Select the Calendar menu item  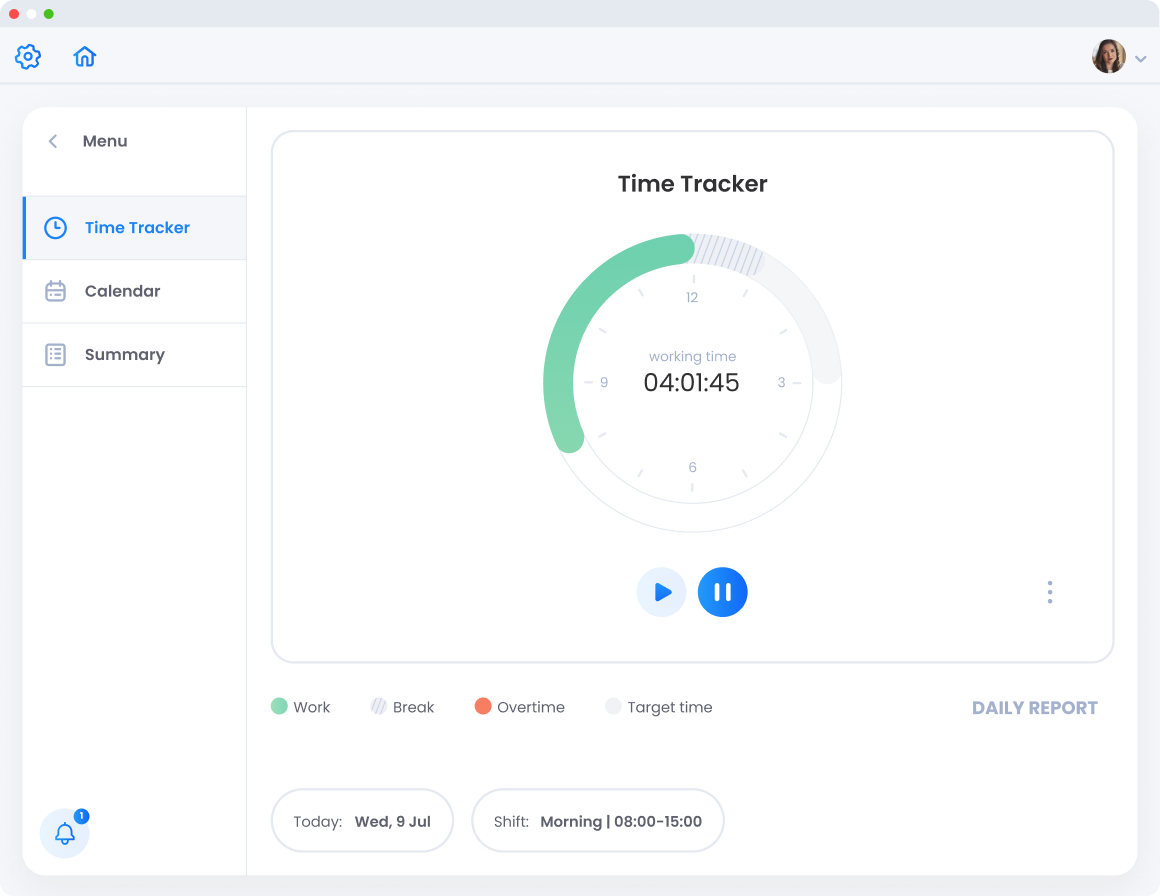tap(123, 291)
